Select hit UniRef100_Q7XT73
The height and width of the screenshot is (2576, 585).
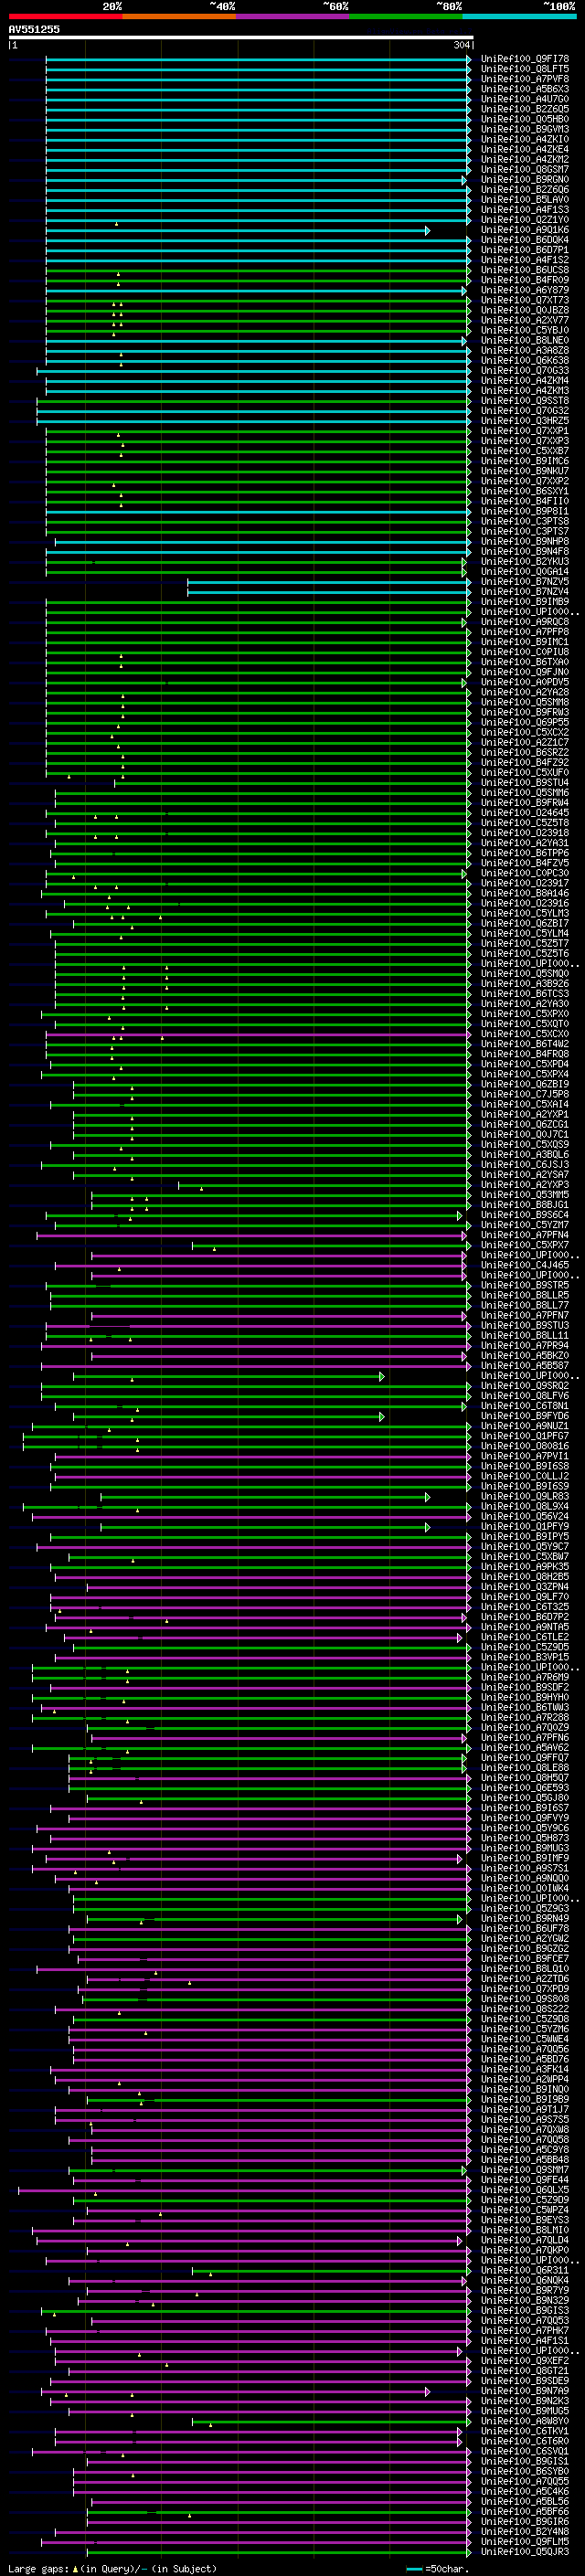[525, 300]
